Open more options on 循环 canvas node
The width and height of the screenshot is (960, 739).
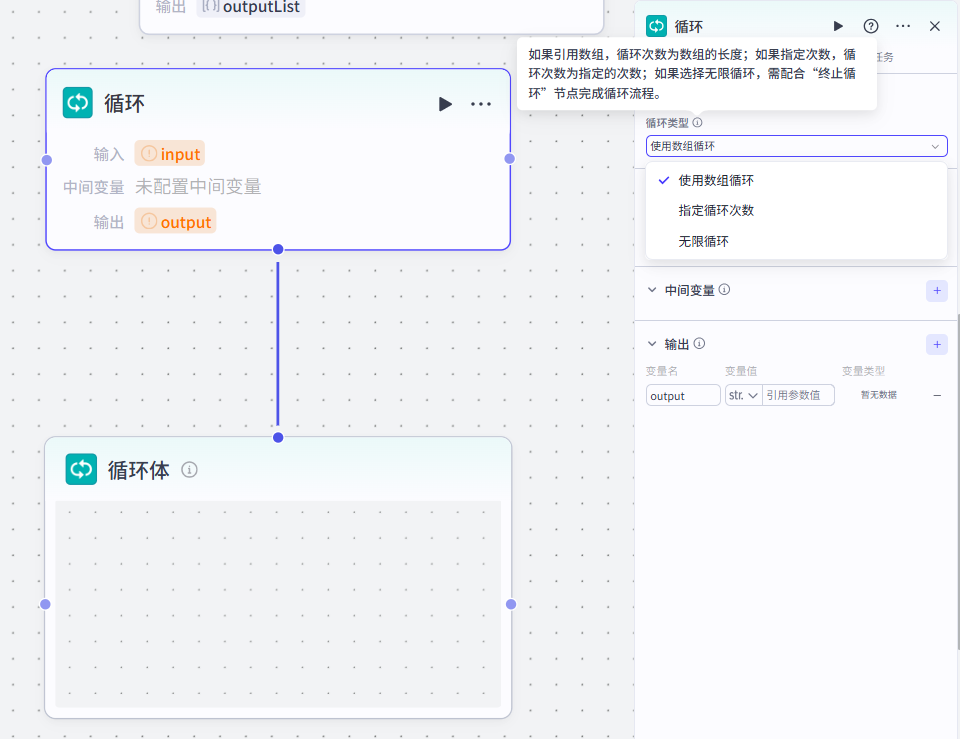tap(481, 104)
